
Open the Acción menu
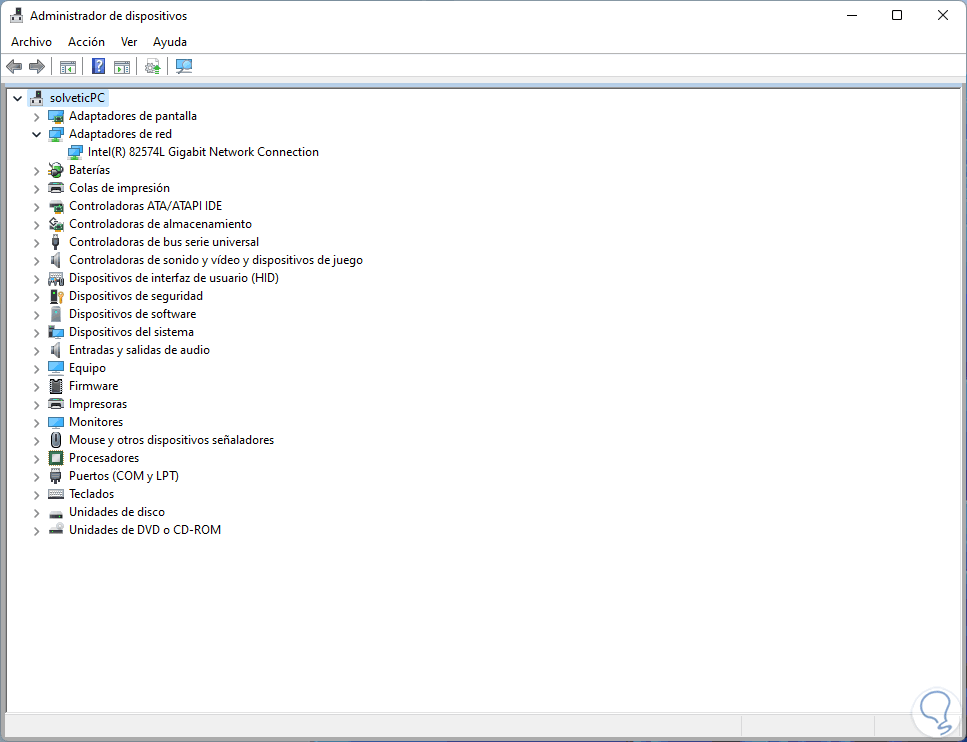[x=86, y=42]
